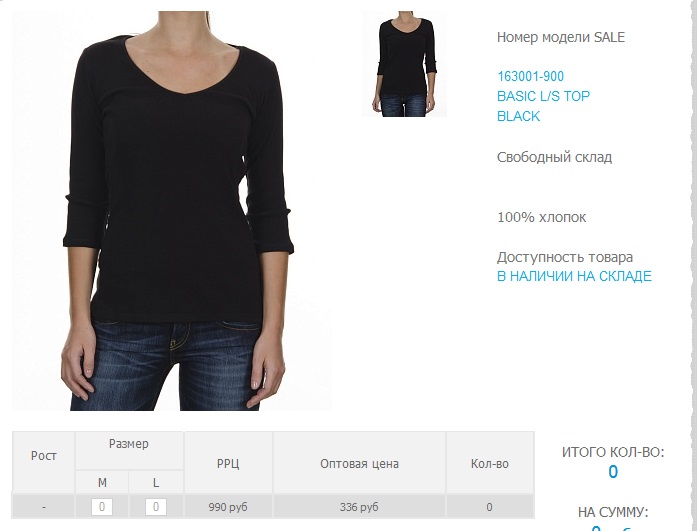
Task: Click the Номер модели SALE label
Action: tap(561, 37)
